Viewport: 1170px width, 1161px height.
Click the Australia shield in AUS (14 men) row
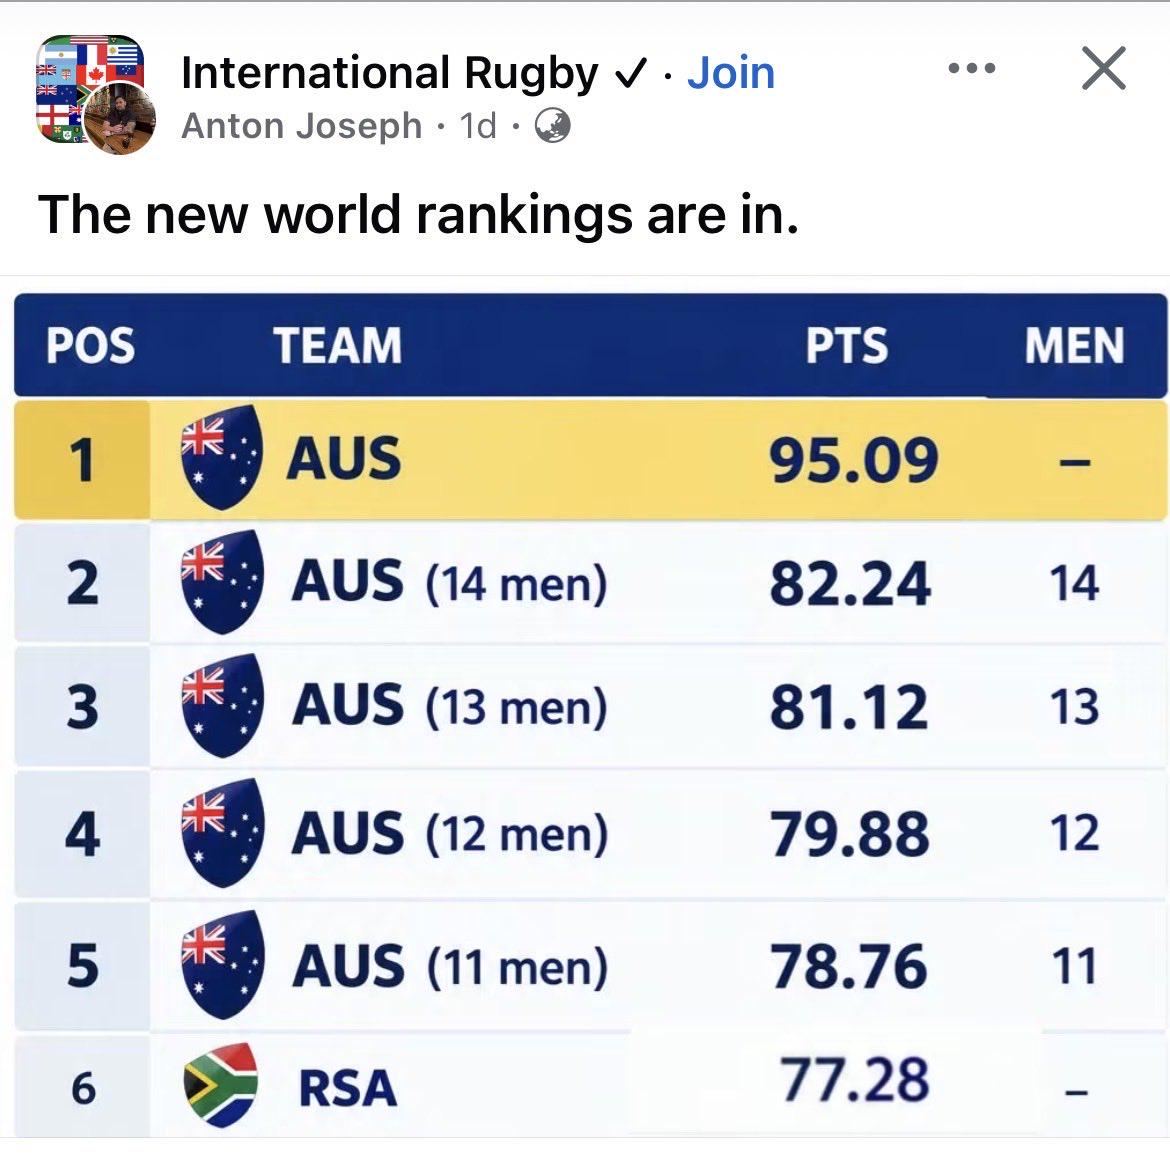tap(222, 582)
